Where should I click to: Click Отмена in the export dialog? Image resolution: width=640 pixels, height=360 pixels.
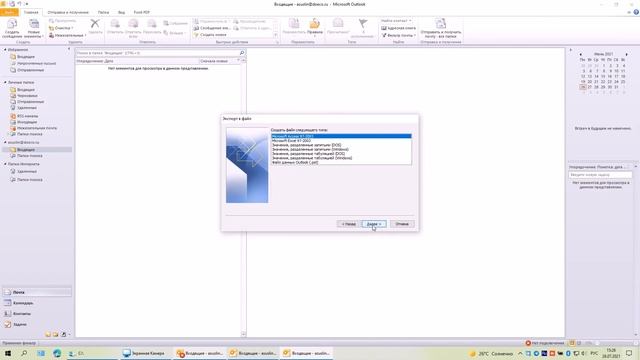tap(402, 224)
